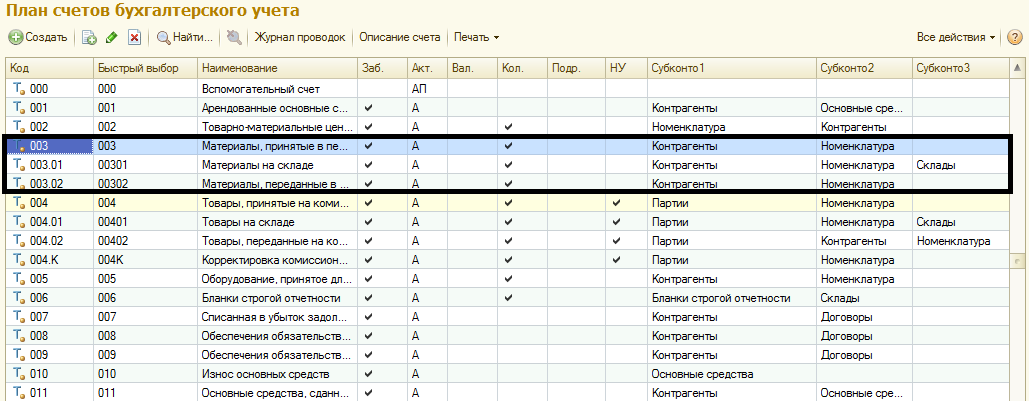This screenshot has height=401, width=1029.
Task: Toggle the Заб. checkmark for account 001
Action: 369,108
